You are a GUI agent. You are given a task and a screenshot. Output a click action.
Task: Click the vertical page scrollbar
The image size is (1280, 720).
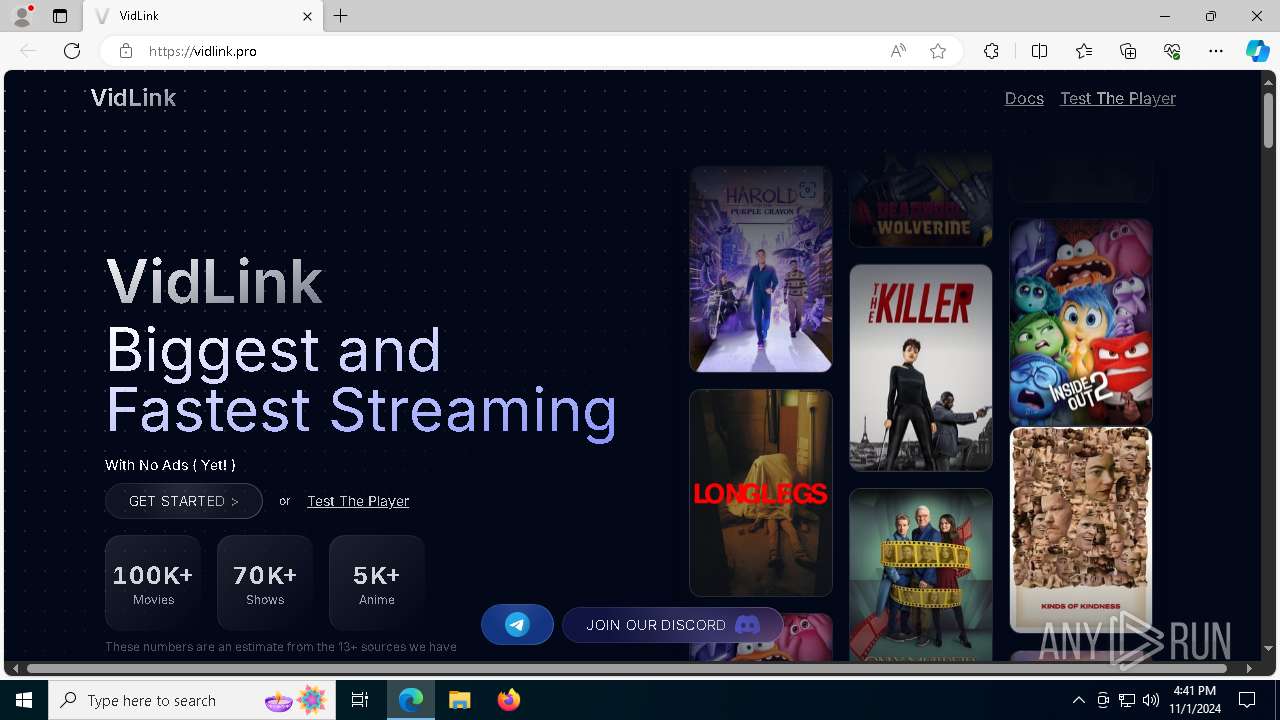[1268, 120]
